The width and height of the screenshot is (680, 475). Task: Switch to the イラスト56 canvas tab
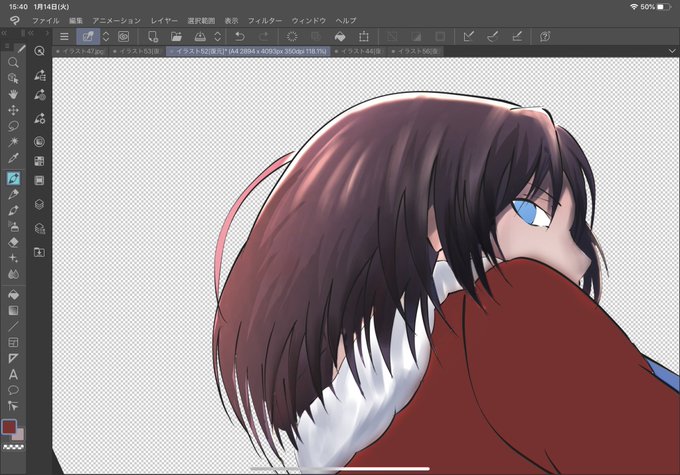(x=416, y=51)
